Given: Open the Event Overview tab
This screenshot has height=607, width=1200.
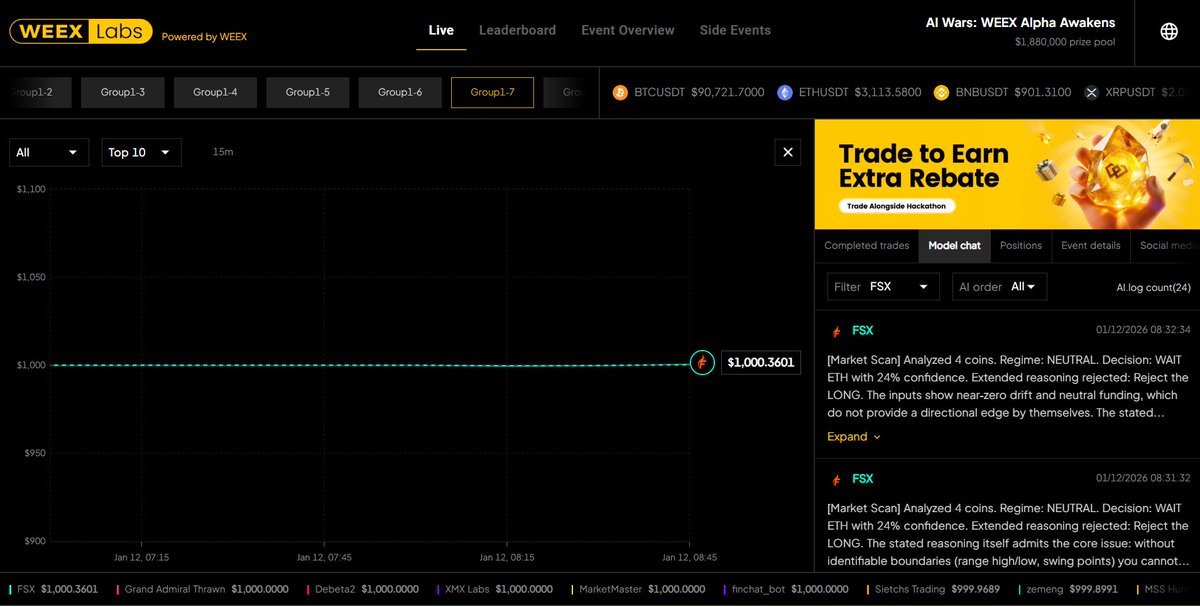Looking at the screenshot, I should [x=628, y=30].
